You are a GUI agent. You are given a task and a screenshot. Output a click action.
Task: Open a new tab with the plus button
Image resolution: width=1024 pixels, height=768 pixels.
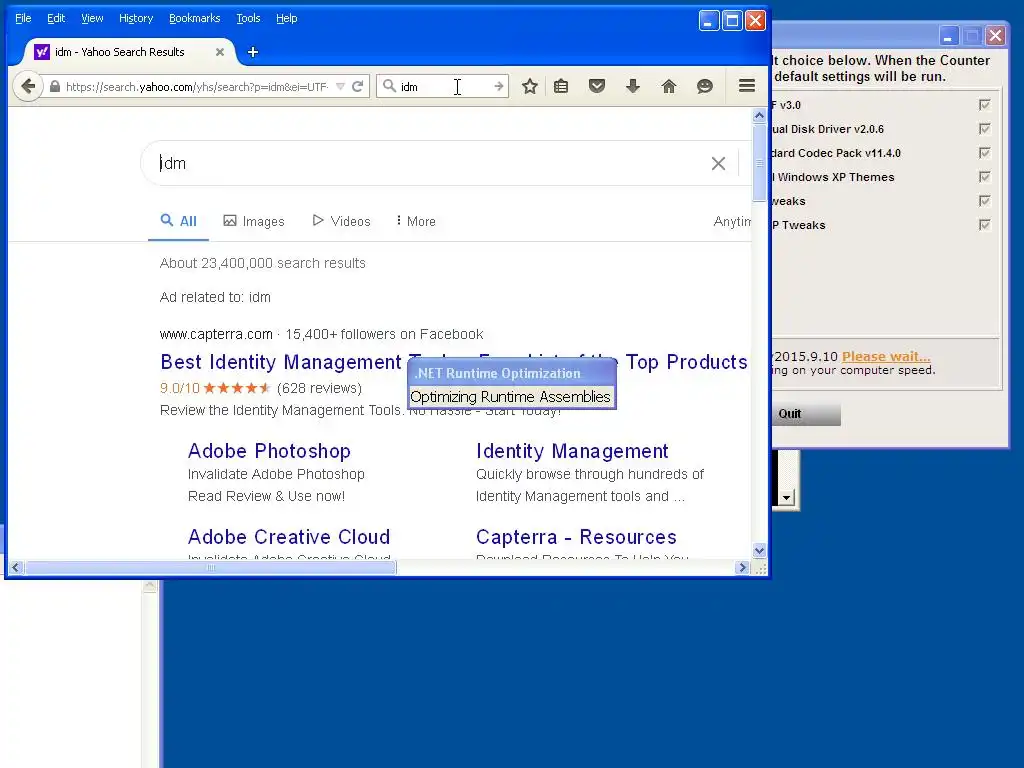[253, 52]
